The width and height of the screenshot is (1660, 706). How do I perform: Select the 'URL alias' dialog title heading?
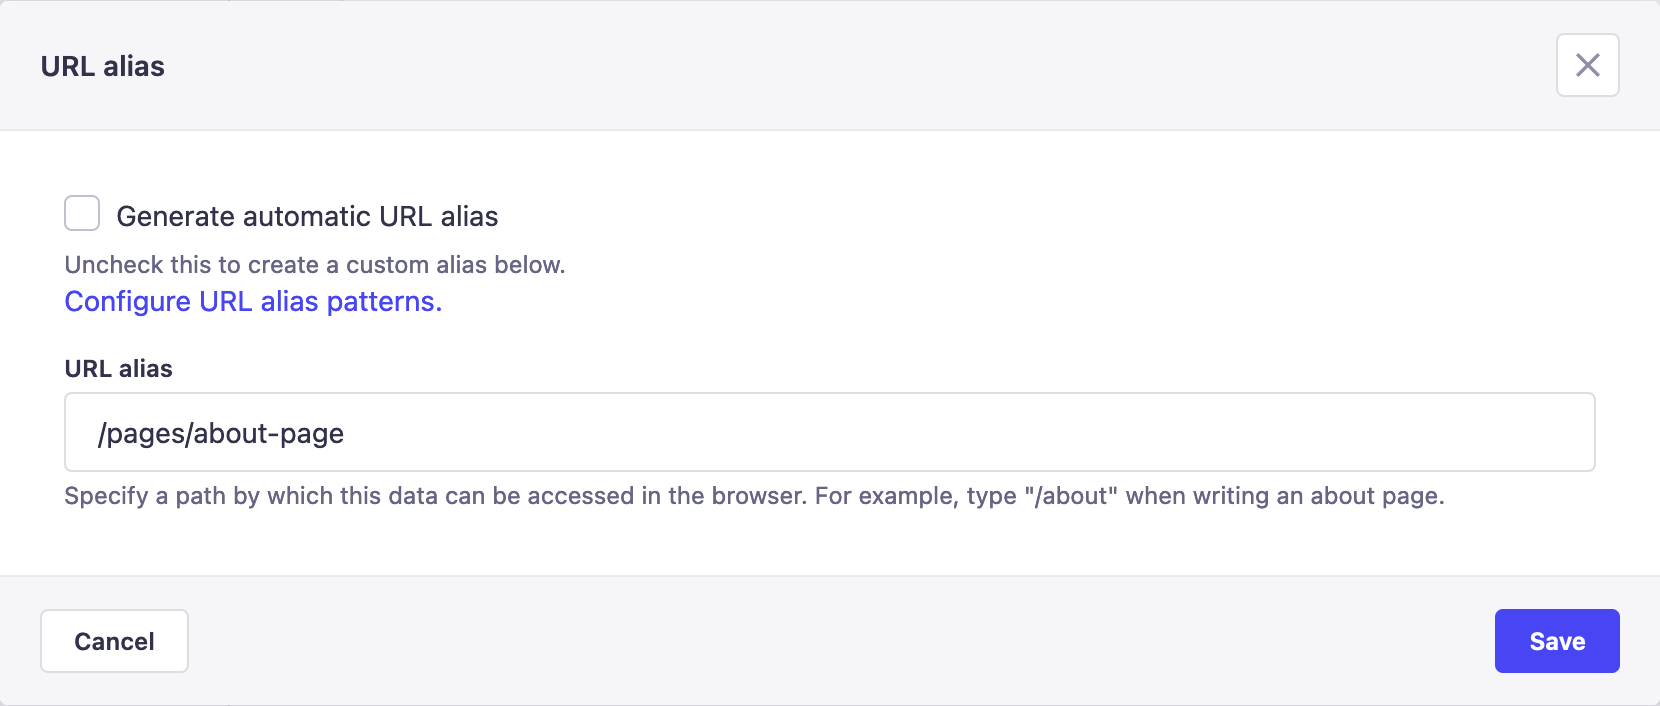point(102,66)
